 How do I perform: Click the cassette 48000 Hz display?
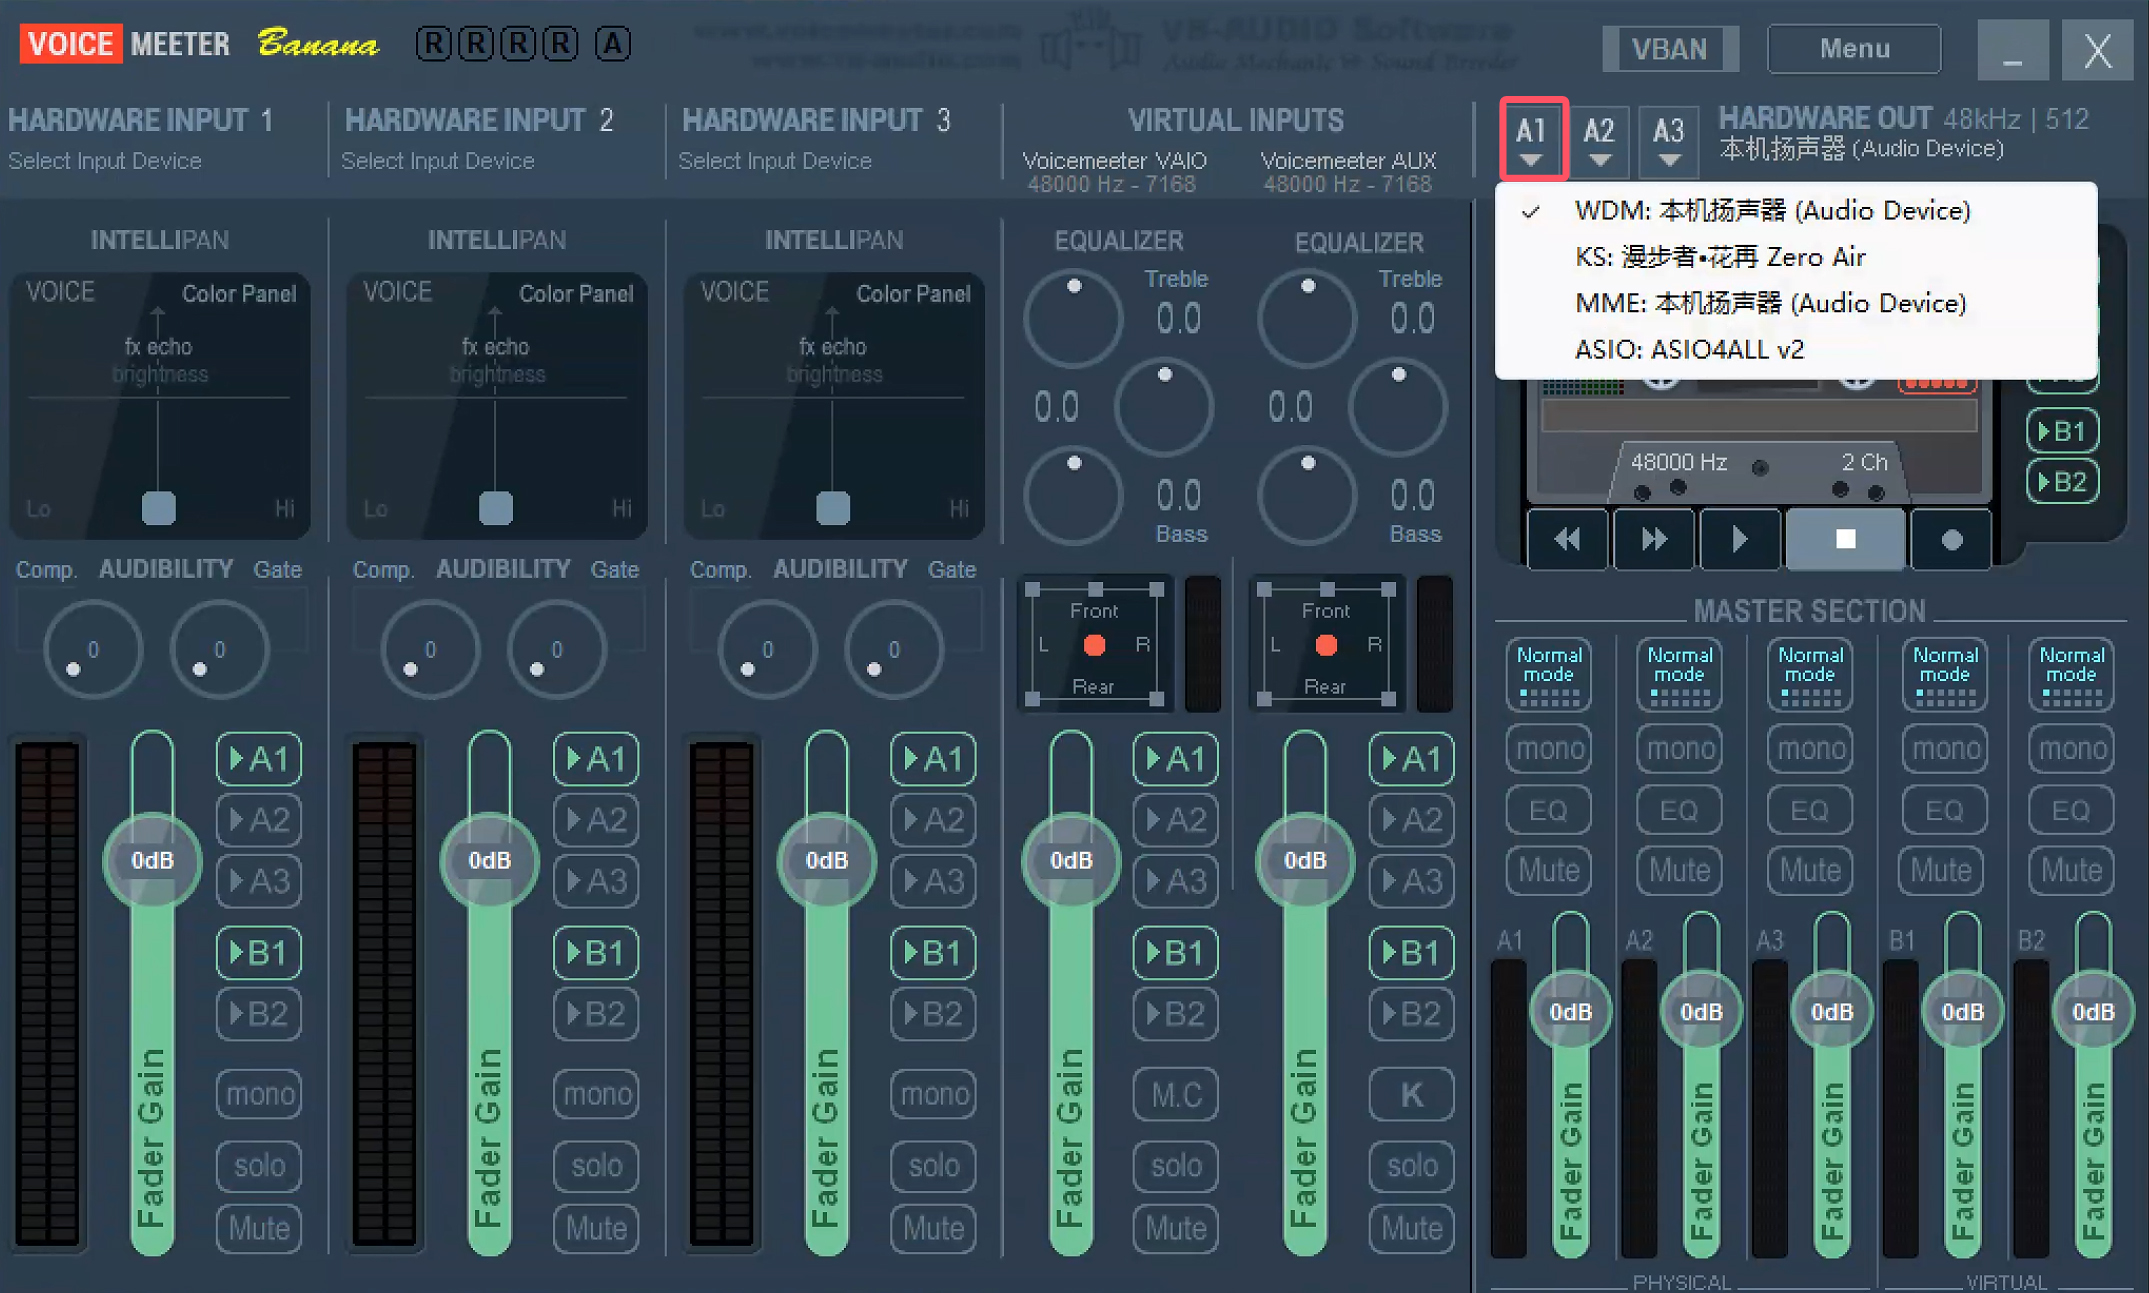click(x=1679, y=462)
